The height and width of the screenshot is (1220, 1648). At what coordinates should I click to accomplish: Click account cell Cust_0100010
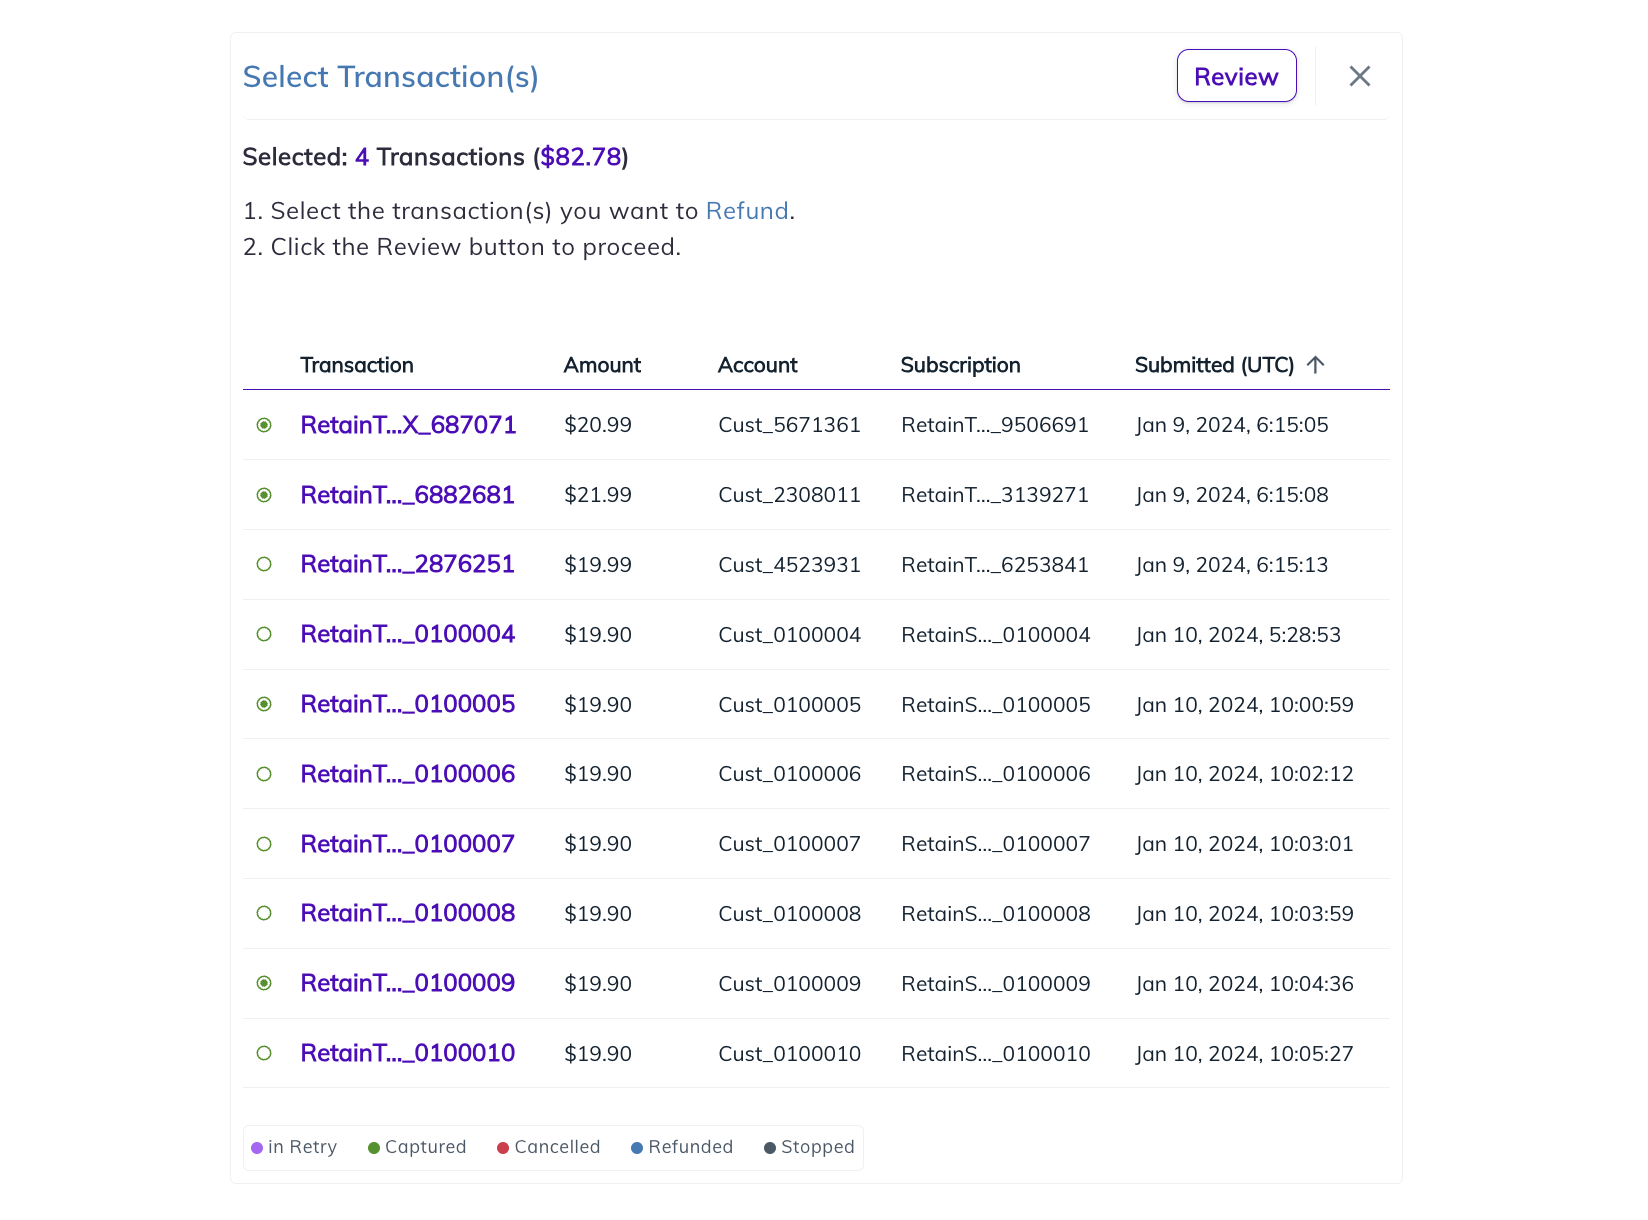click(x=789, y=1054)
